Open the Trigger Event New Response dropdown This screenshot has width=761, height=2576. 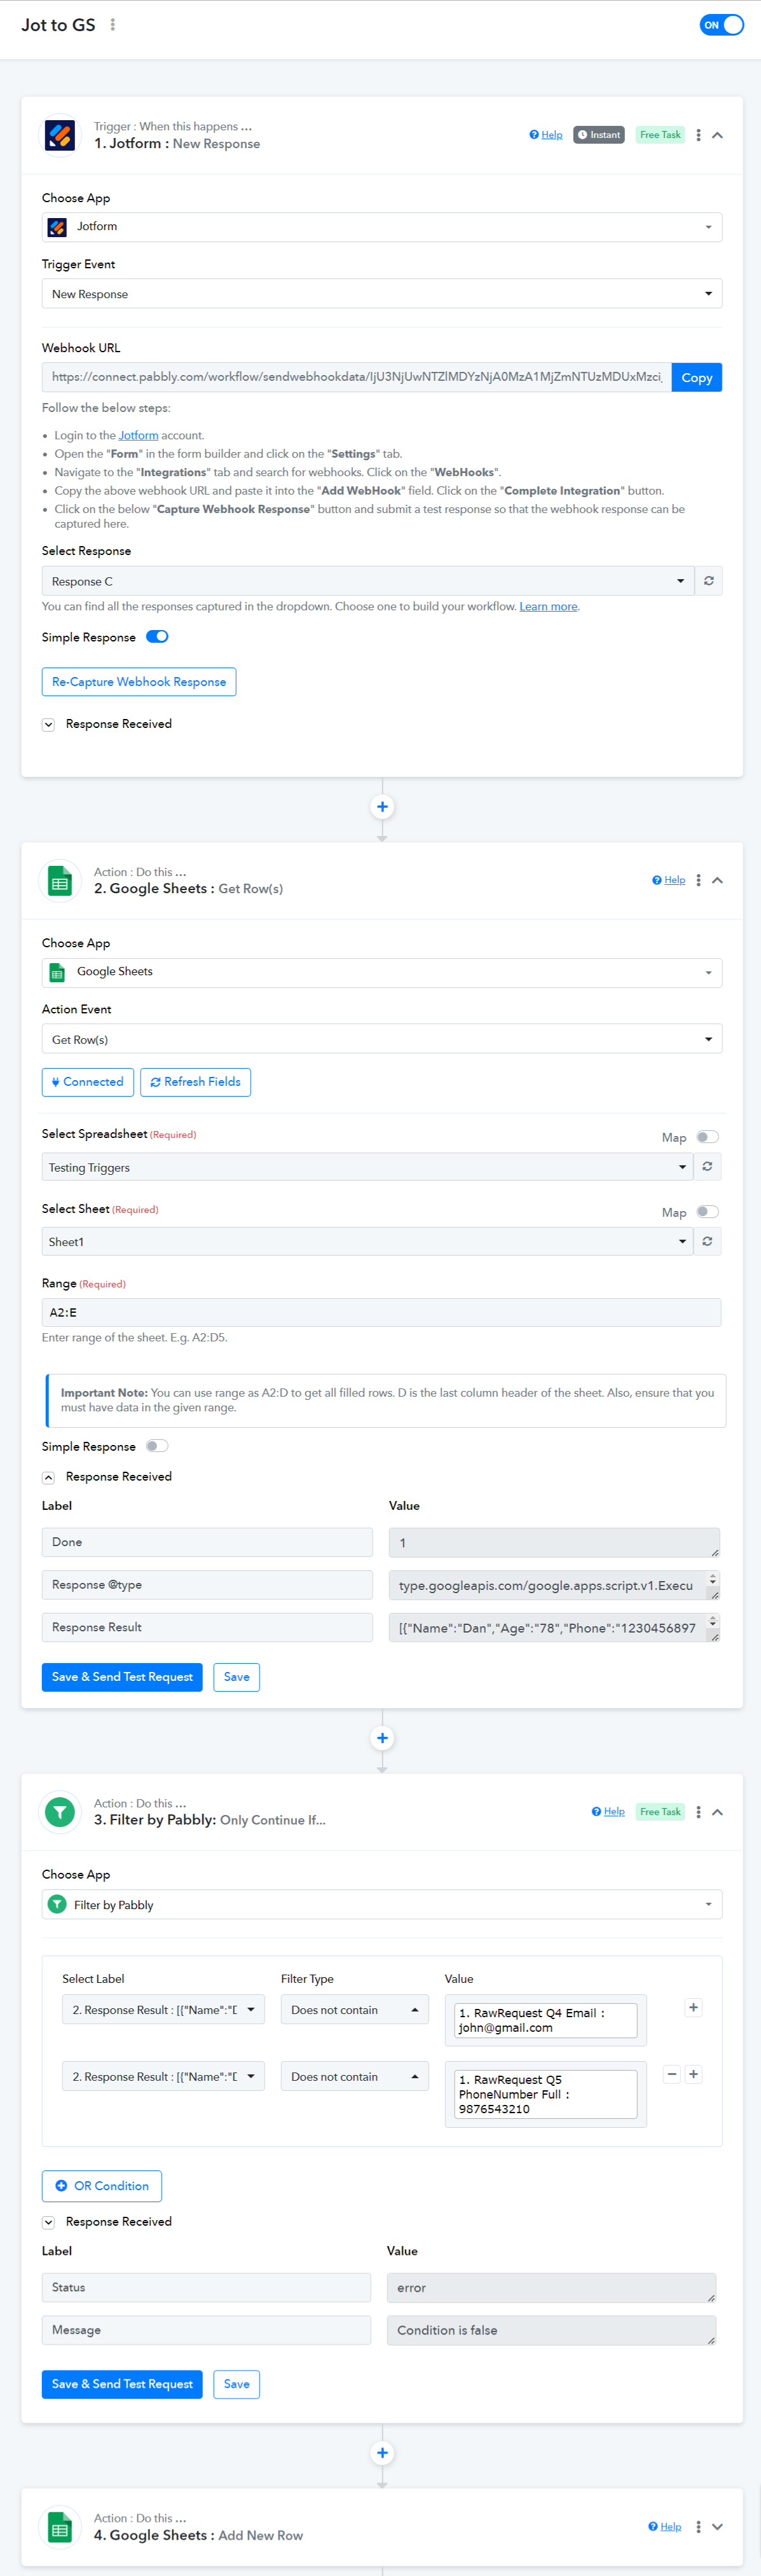coord(382,294)
